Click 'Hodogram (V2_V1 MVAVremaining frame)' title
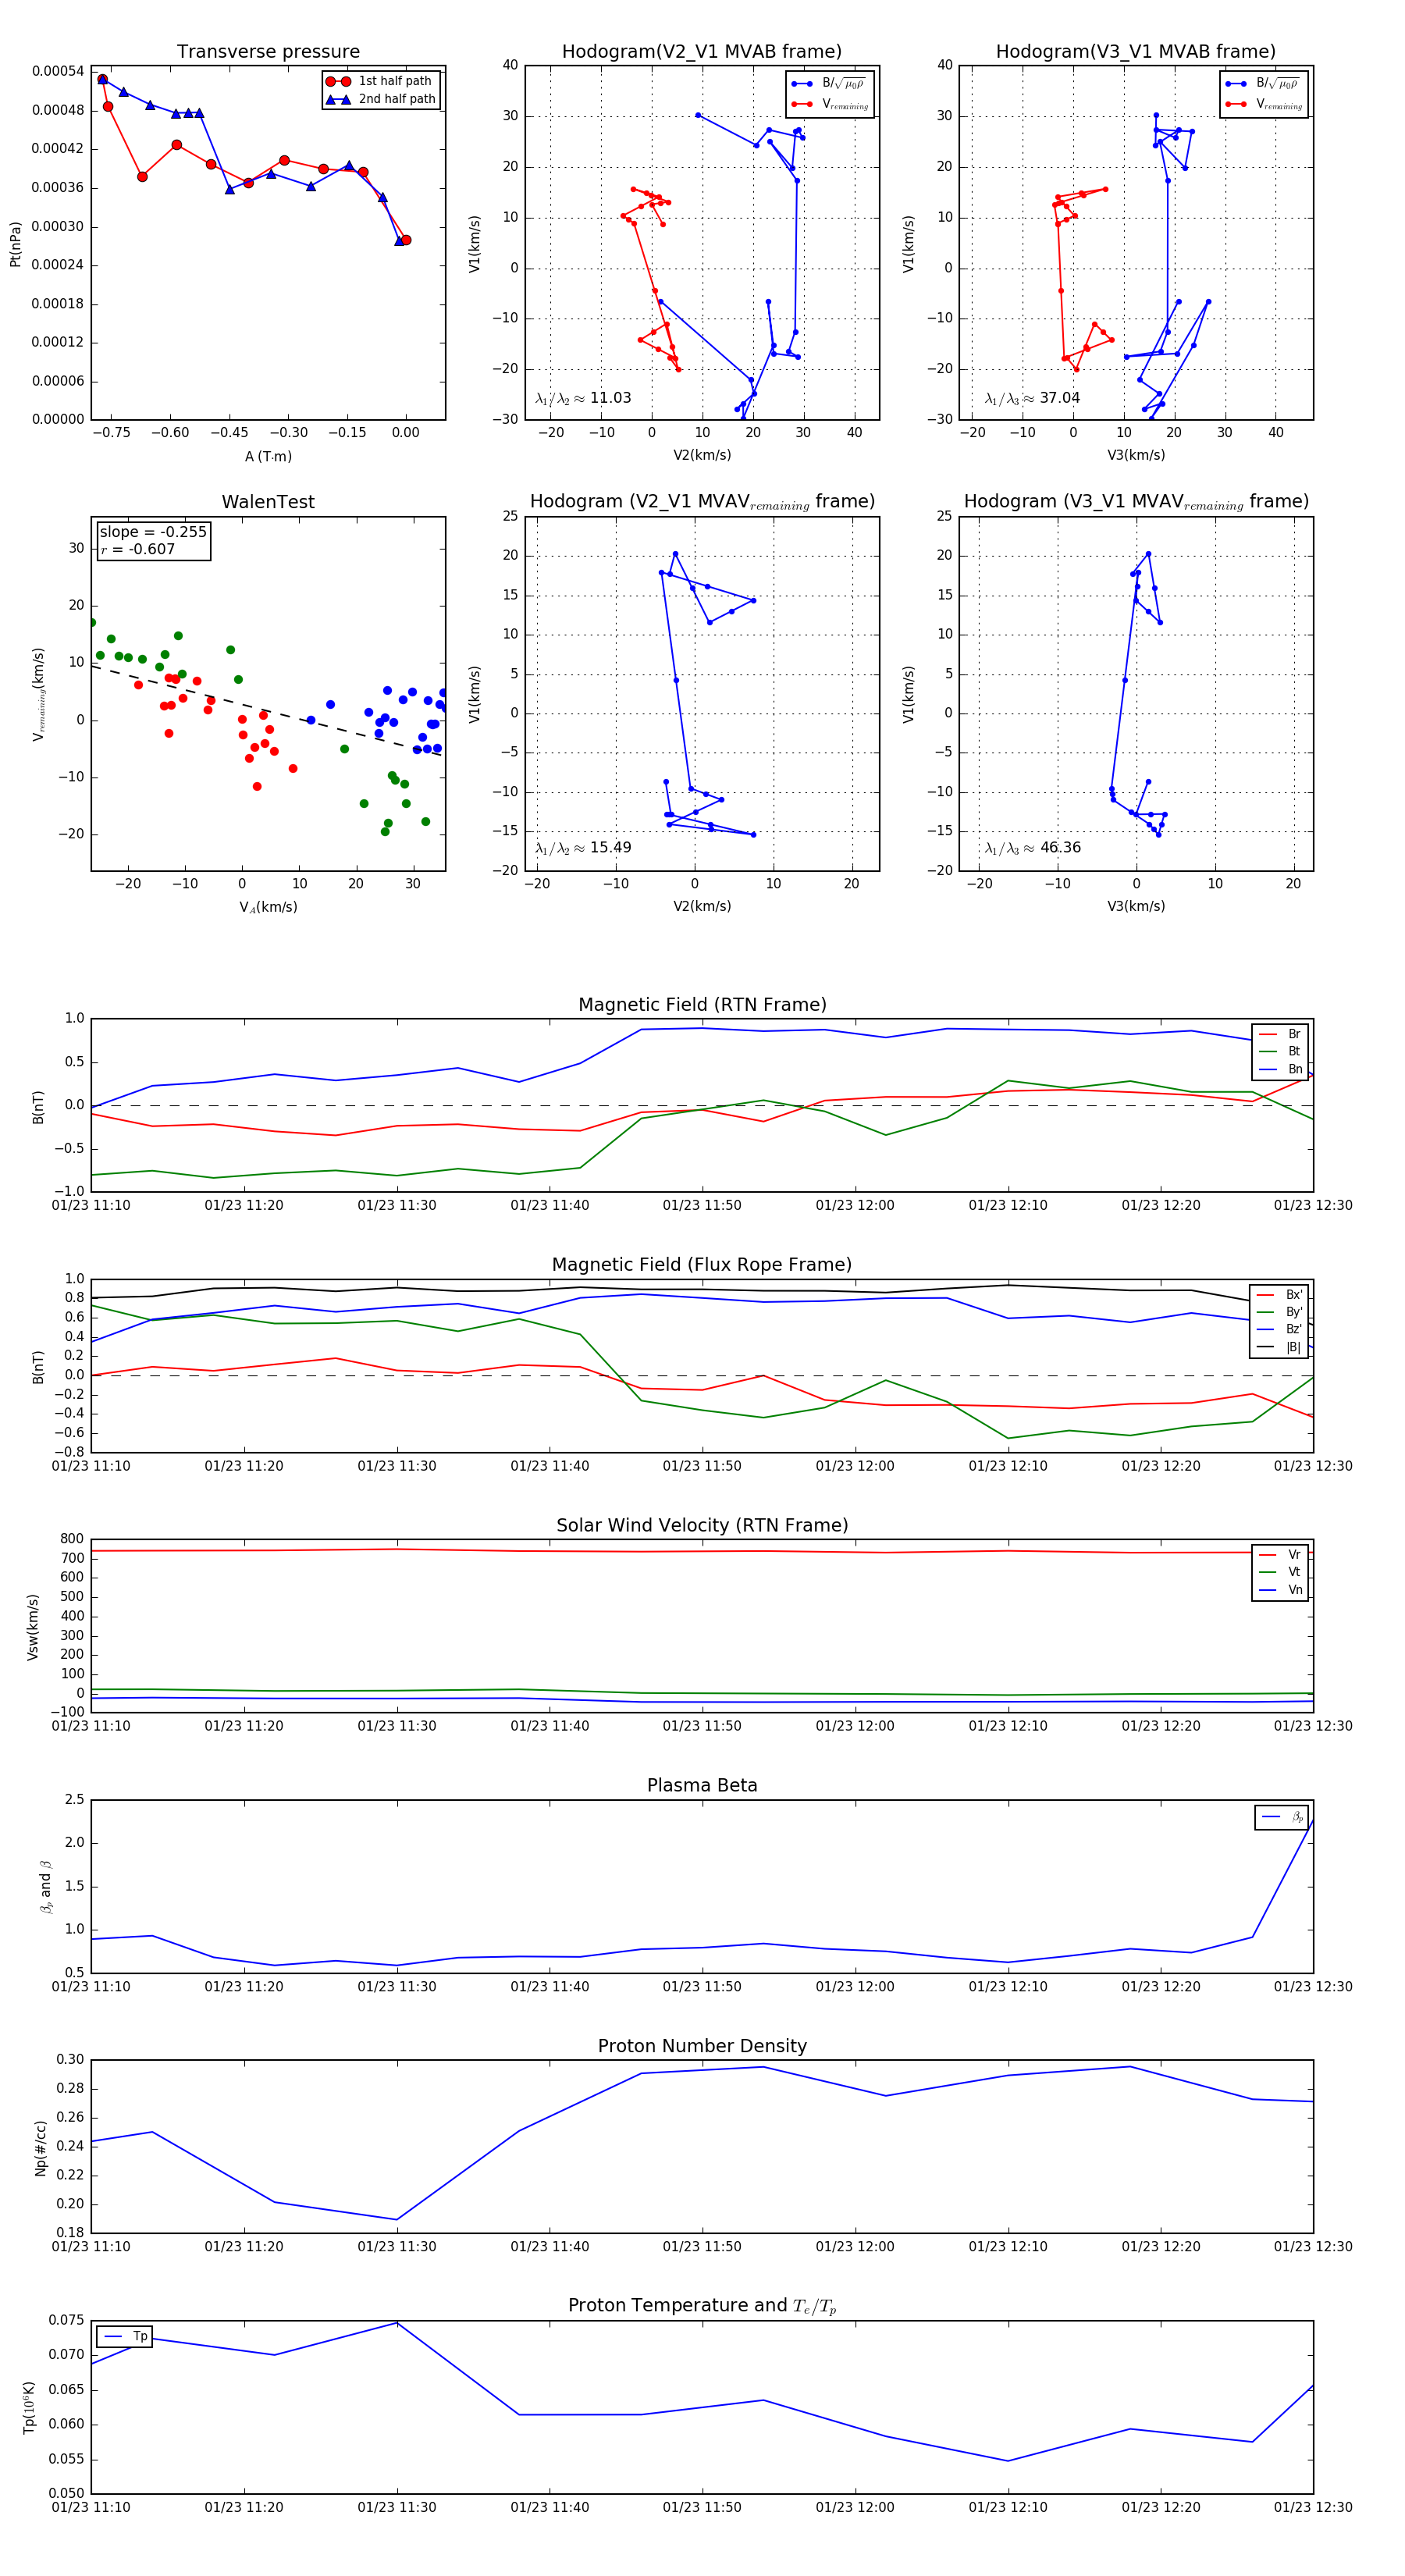 [x=702, y=502]
